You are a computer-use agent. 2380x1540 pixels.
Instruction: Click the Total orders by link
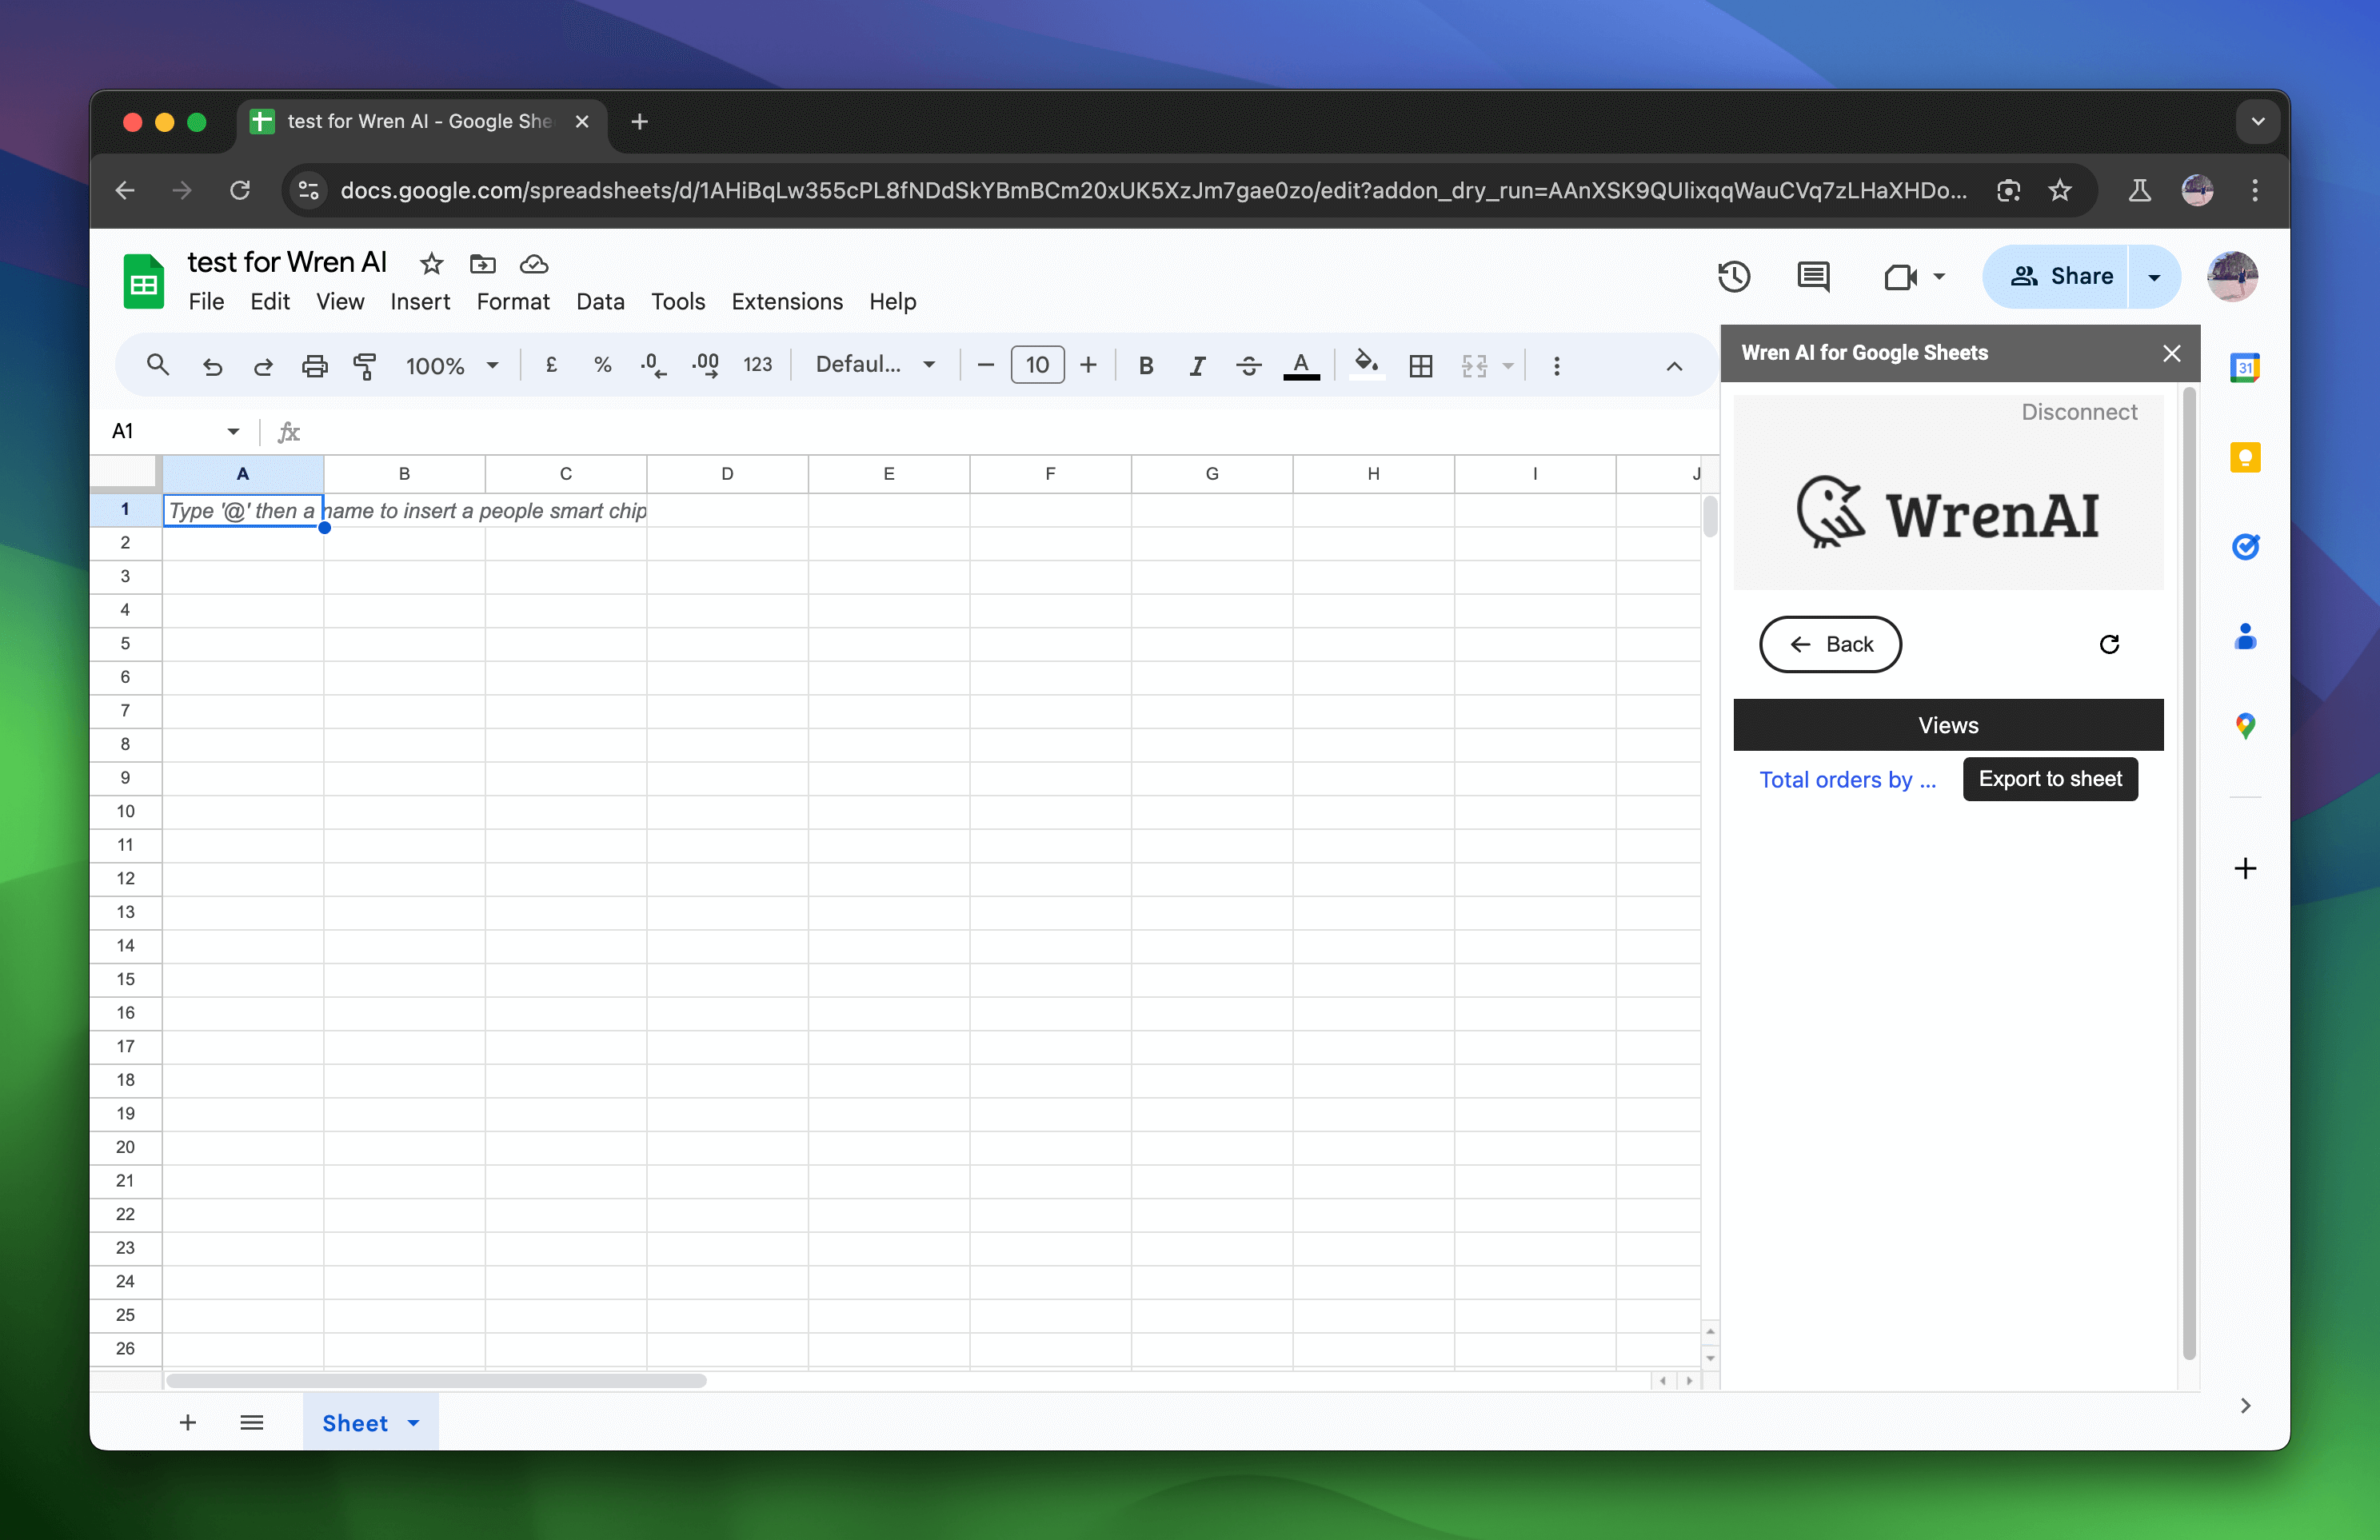tap(1847, 779)
